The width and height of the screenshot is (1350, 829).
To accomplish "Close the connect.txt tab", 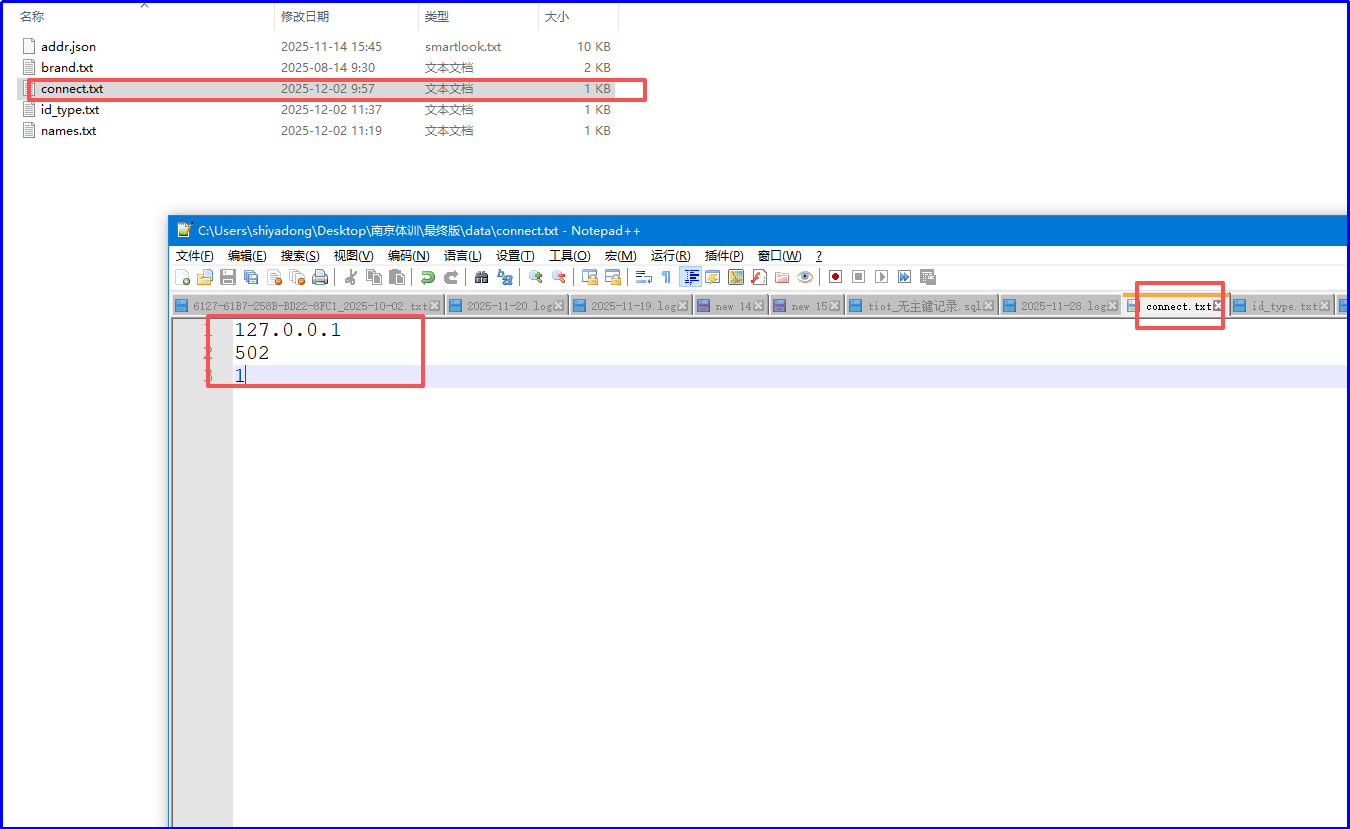I will pos(1218,306).
